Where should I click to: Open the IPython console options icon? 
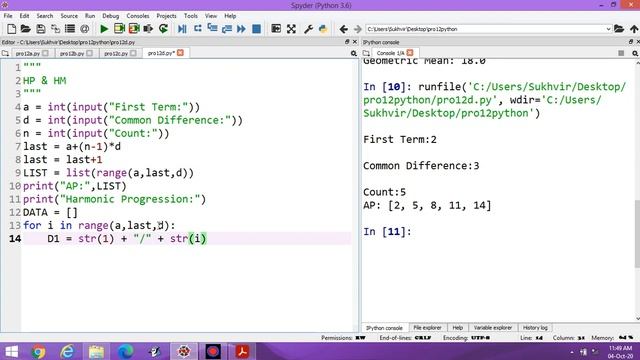635,53
